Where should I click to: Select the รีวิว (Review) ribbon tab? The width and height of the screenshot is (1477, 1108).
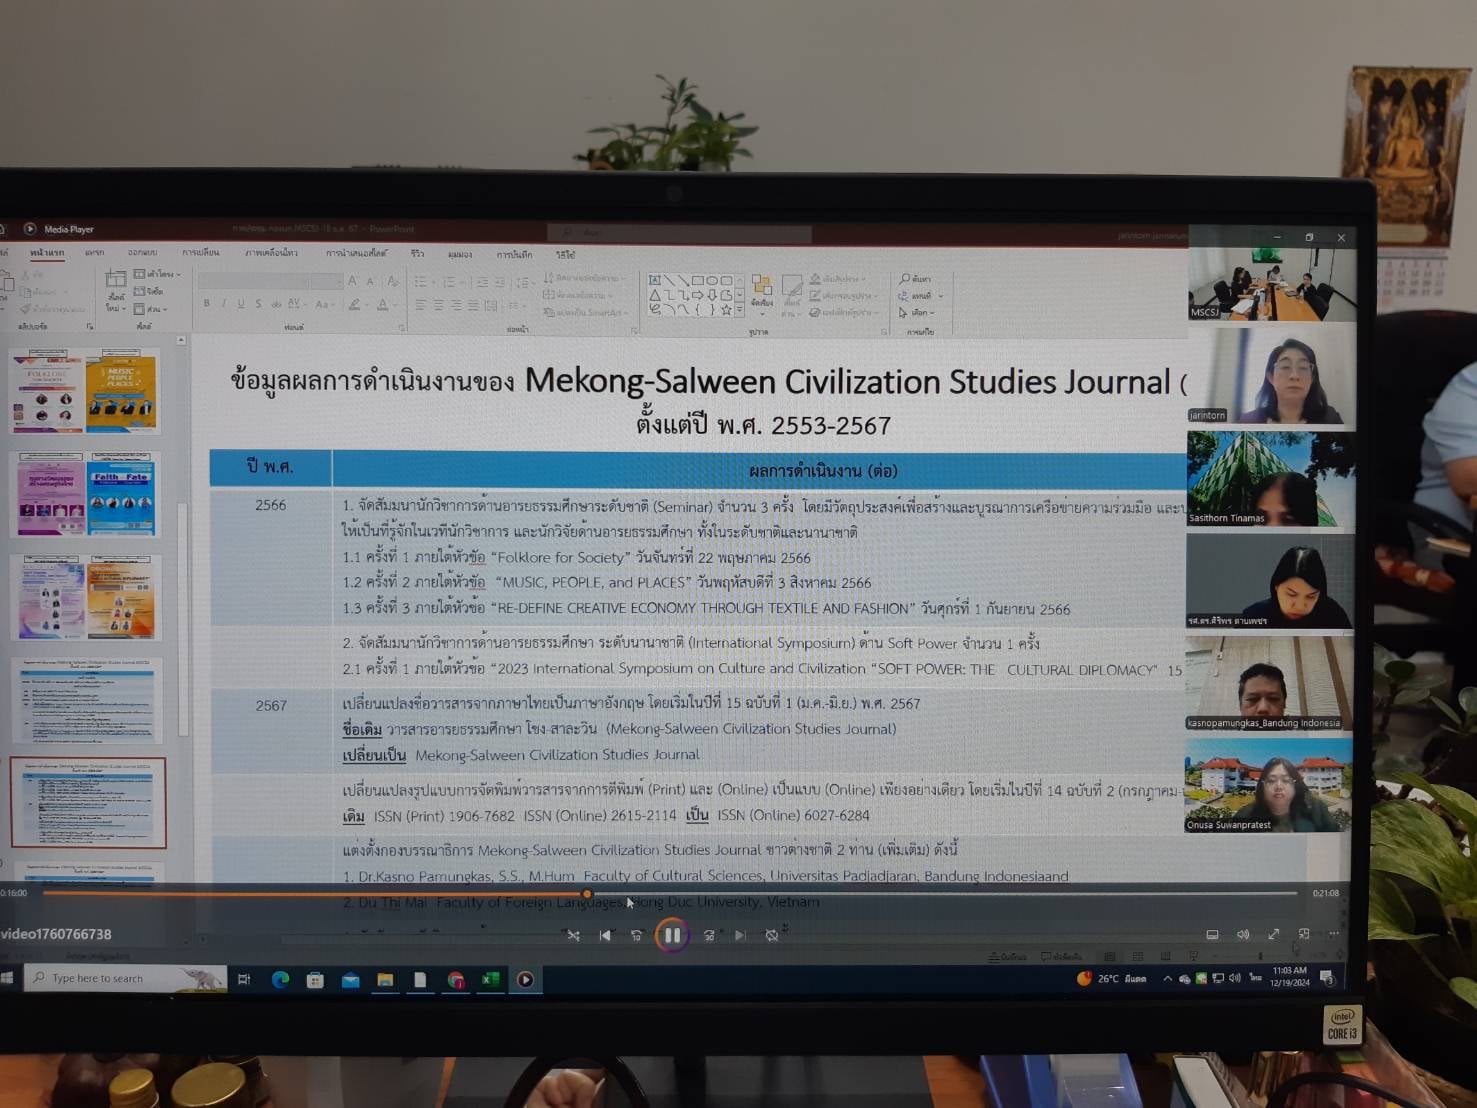(x=417, y=254)
